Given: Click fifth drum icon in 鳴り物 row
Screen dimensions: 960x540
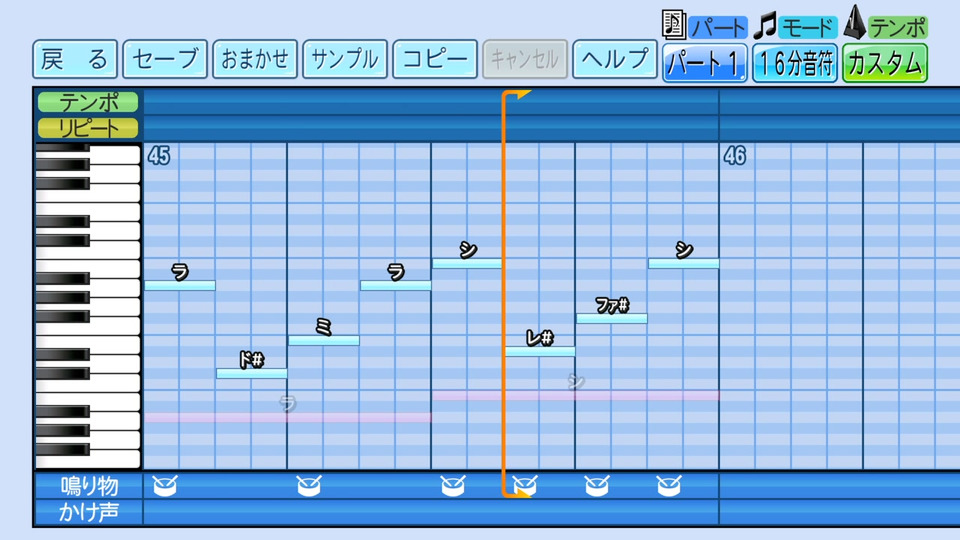Looking at the screenshot, I should (596, 486).
